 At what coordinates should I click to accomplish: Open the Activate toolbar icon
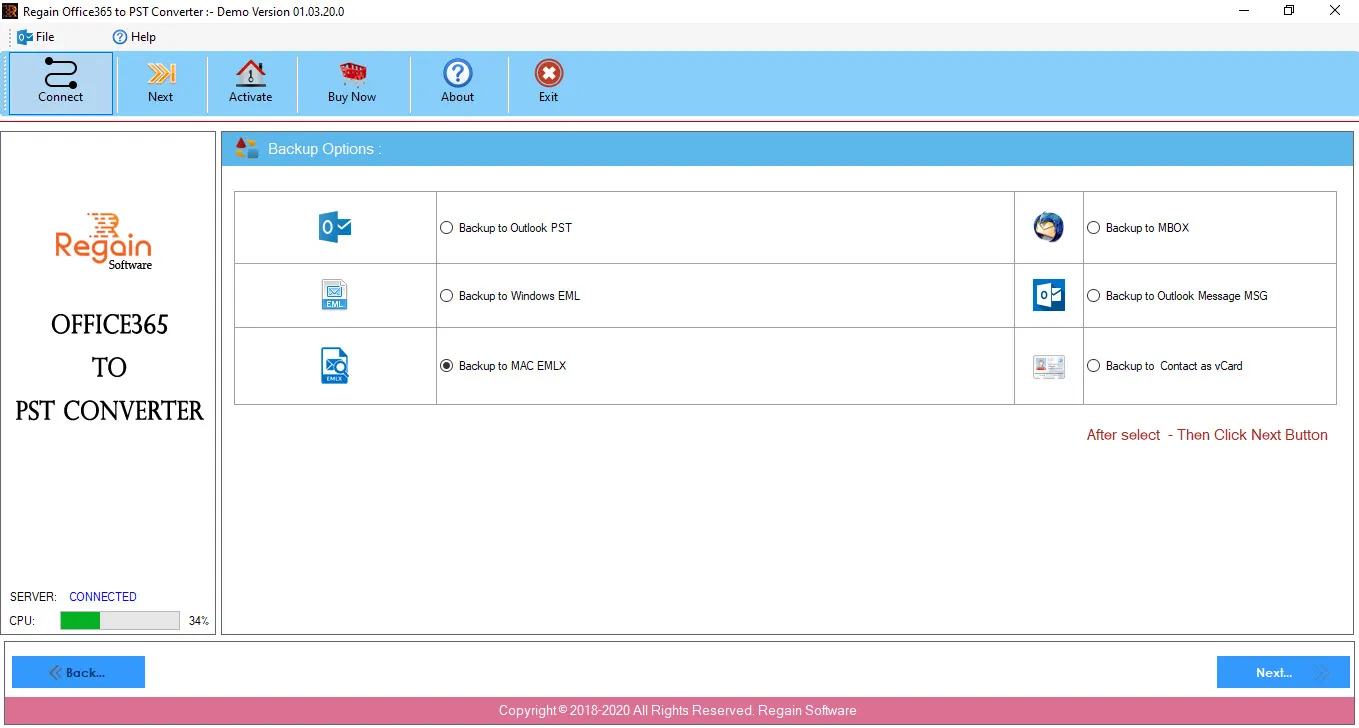250,74
